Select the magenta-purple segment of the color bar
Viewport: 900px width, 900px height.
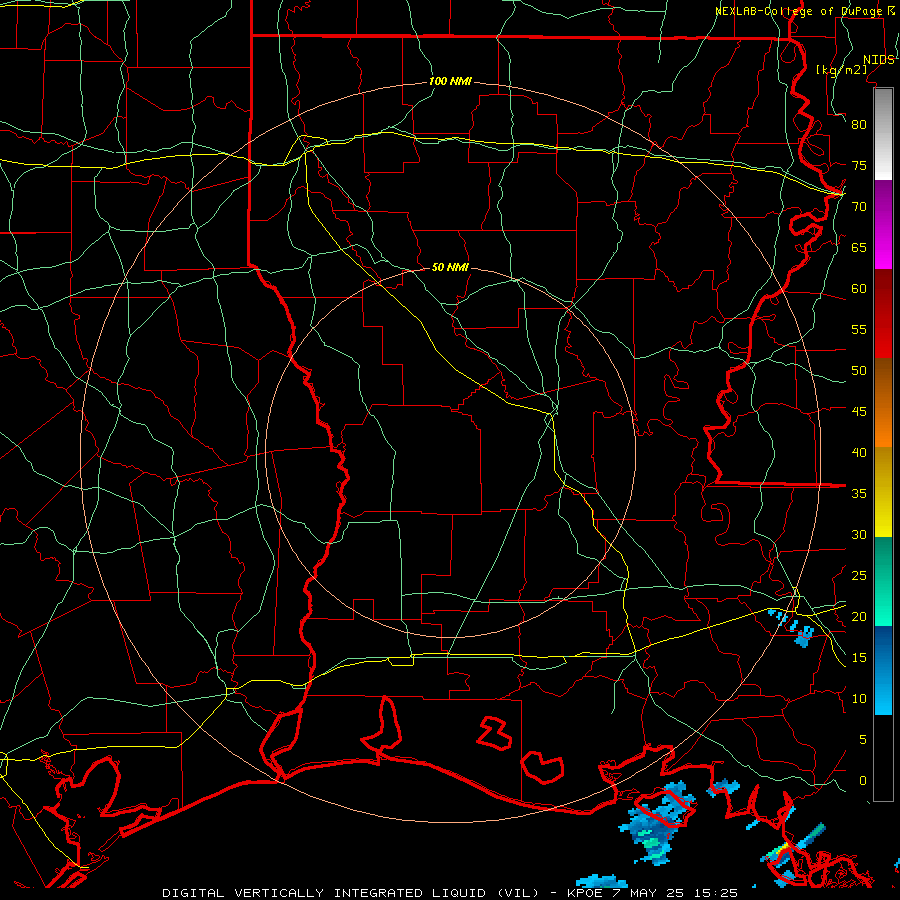tap(883, 225)
